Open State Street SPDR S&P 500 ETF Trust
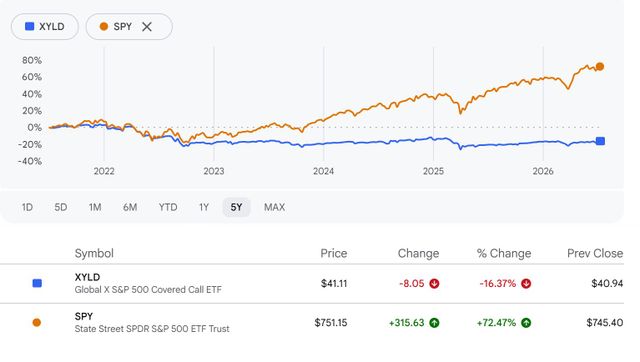 click(x=152, y=329)
